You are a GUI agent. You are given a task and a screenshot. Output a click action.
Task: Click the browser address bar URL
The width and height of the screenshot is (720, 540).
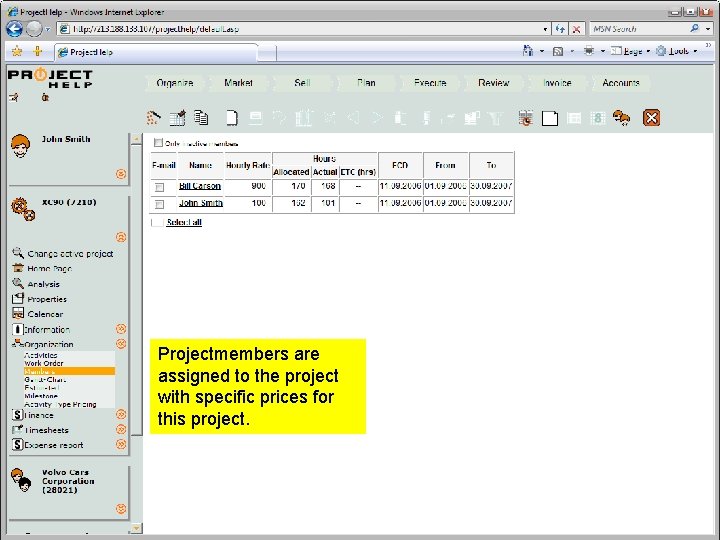pyautogui.click(x=156, y=29)
